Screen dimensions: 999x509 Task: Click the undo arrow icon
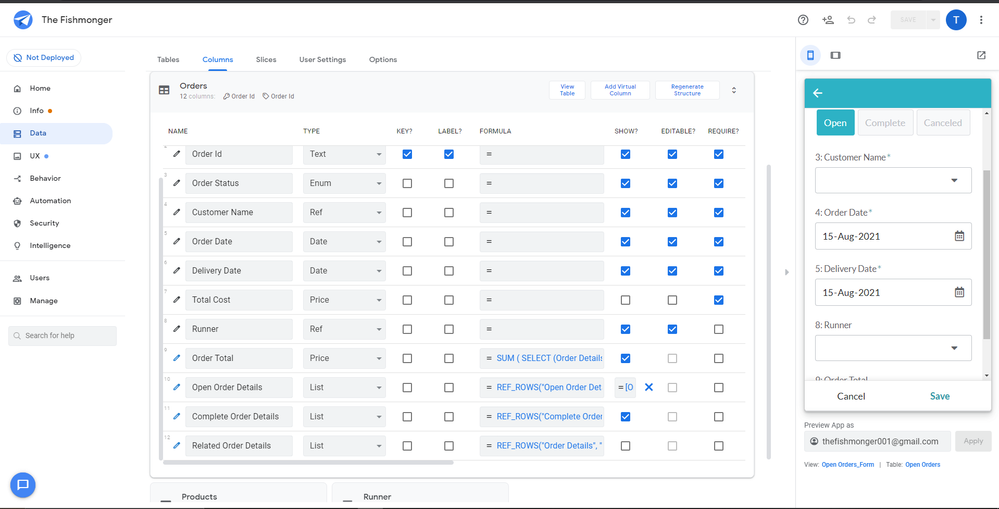pyautogui.click(x=851, y=20)
